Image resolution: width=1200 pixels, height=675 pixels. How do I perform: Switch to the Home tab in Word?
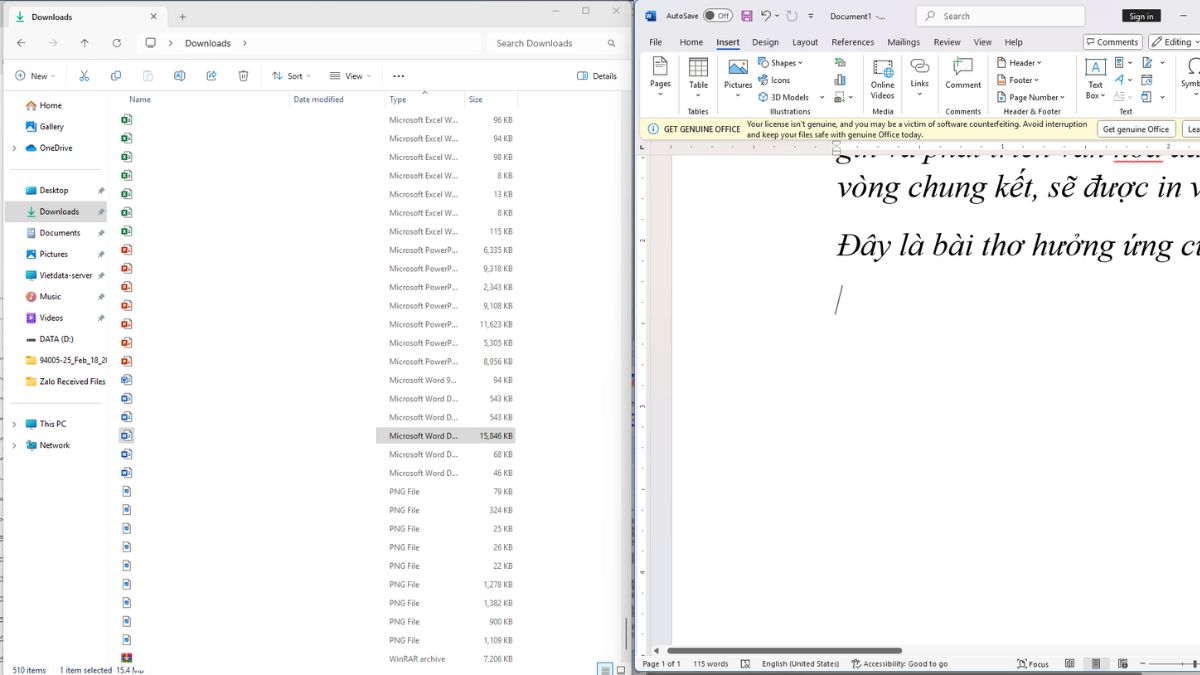coord(691,42)
